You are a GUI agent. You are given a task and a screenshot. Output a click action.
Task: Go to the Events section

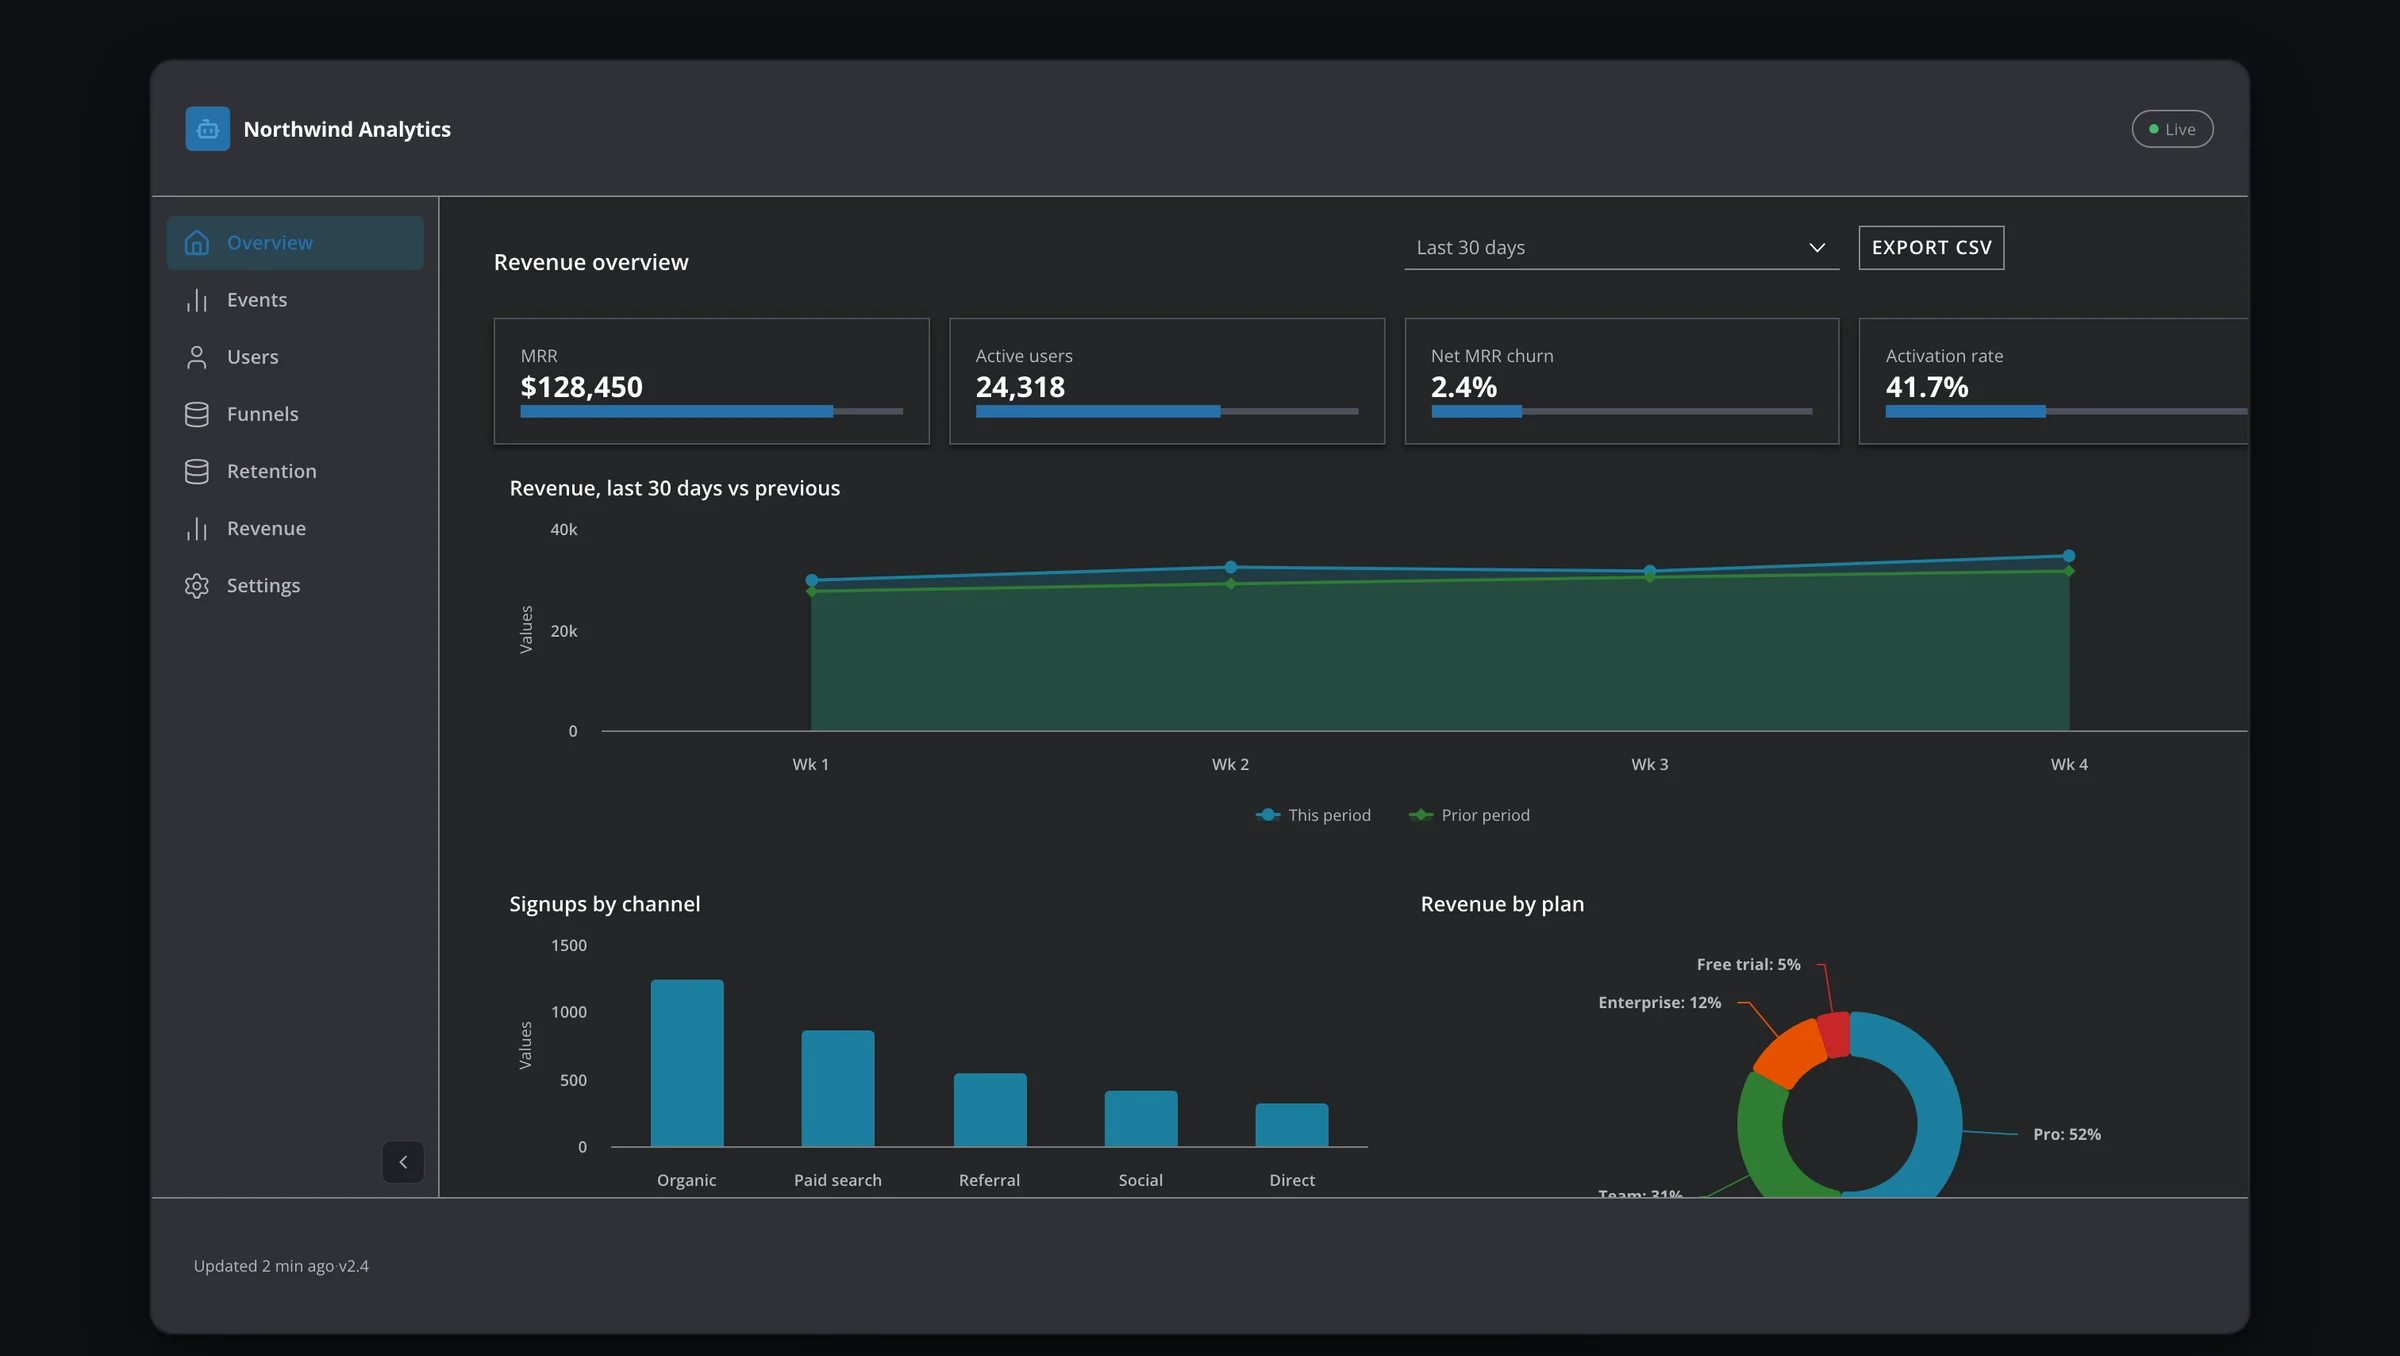coord(295,300)
